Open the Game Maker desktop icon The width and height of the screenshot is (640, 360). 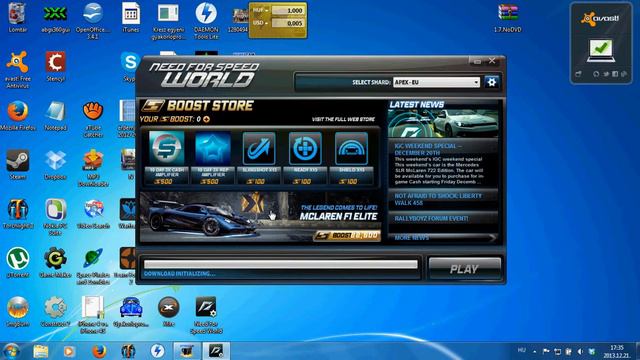pyautogui.click(x=55, y=263)
